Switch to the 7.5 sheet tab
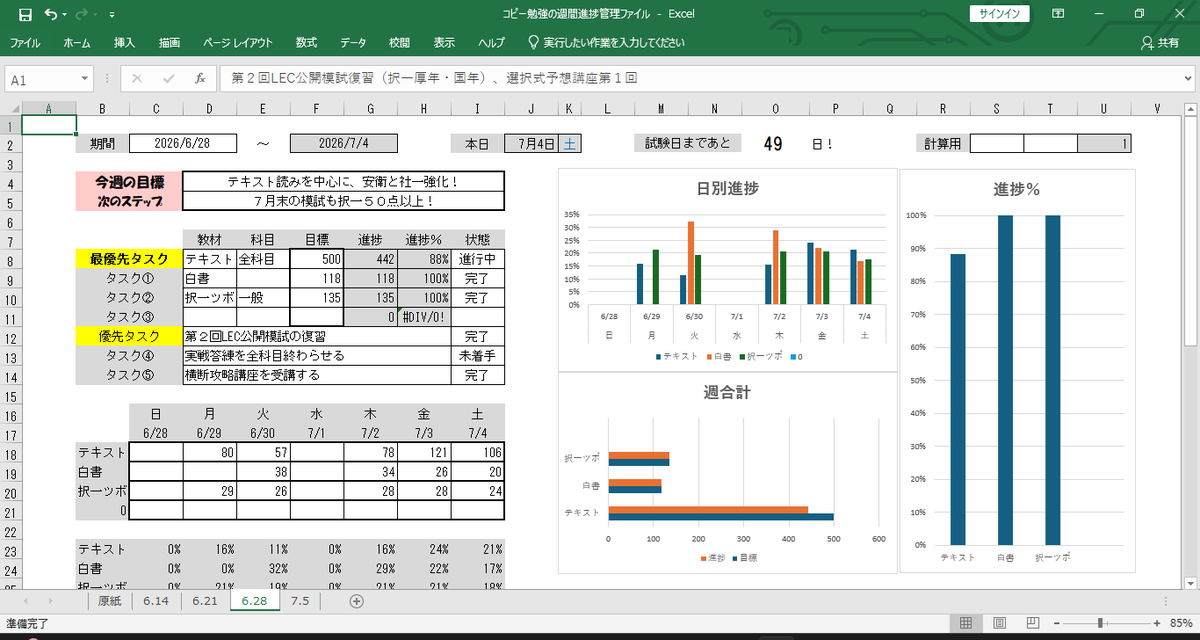Screen dimensions: 1200x640 299,601
